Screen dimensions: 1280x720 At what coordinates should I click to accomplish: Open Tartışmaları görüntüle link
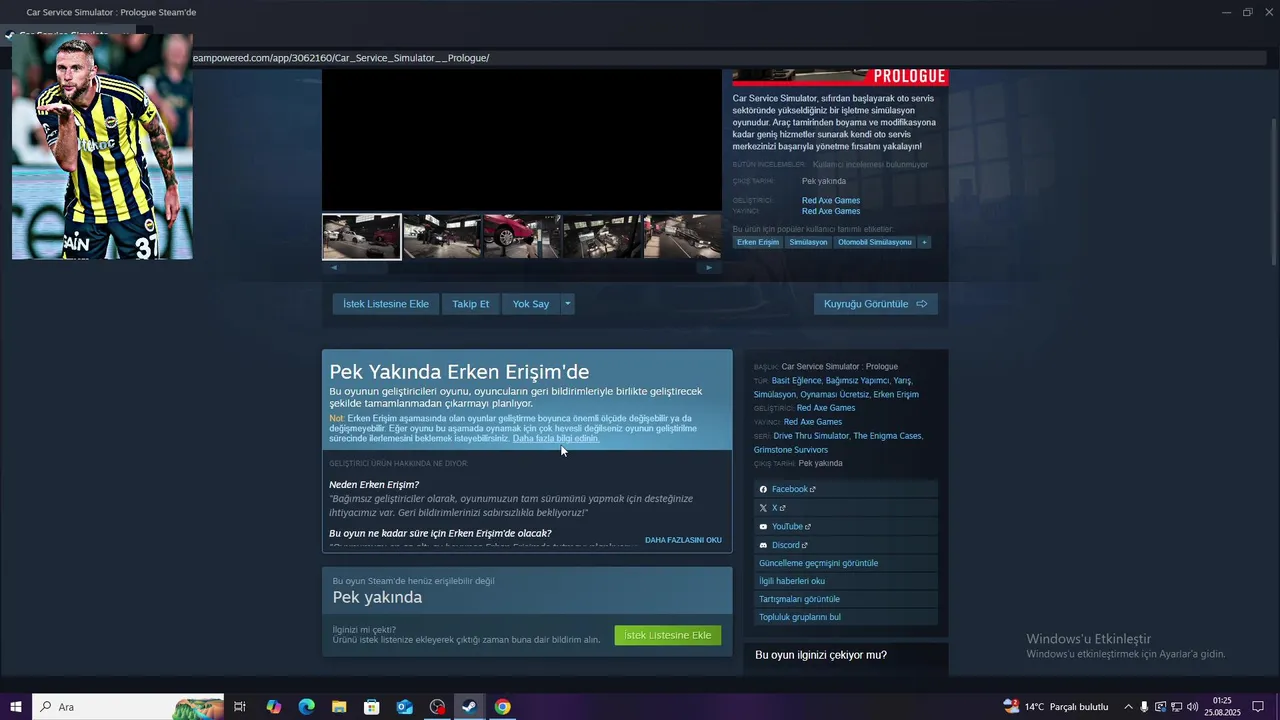846,599
